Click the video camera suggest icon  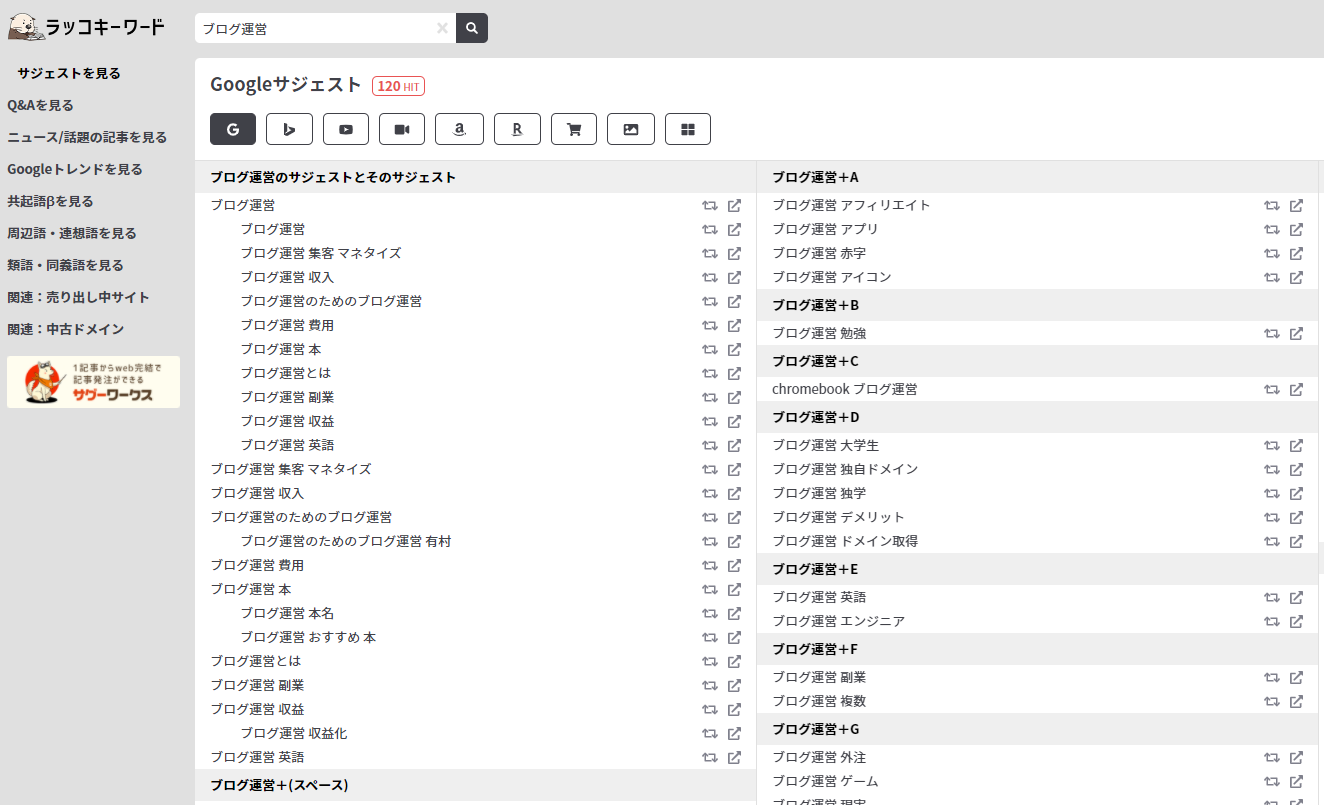[x=402, y=129]
